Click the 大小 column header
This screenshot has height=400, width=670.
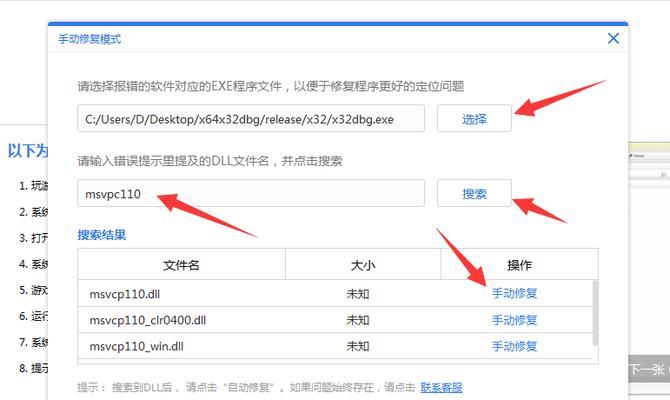tap(363, 265)
